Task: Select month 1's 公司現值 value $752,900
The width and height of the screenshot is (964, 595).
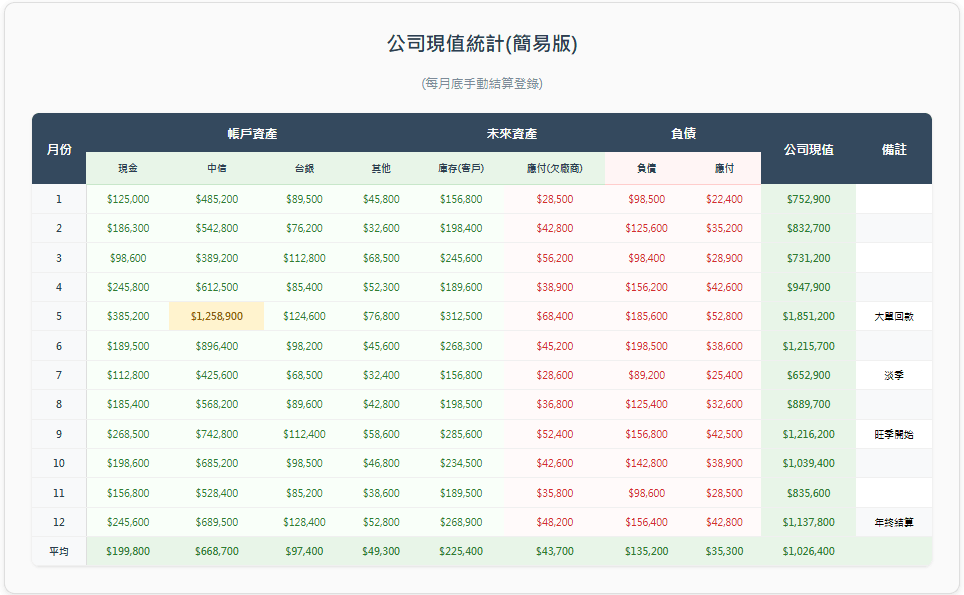Action: tap(810, 198)
